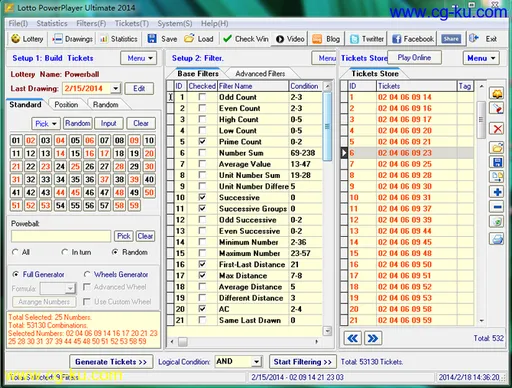Open the File menu

pyautogui.click(x=18, y=23)
